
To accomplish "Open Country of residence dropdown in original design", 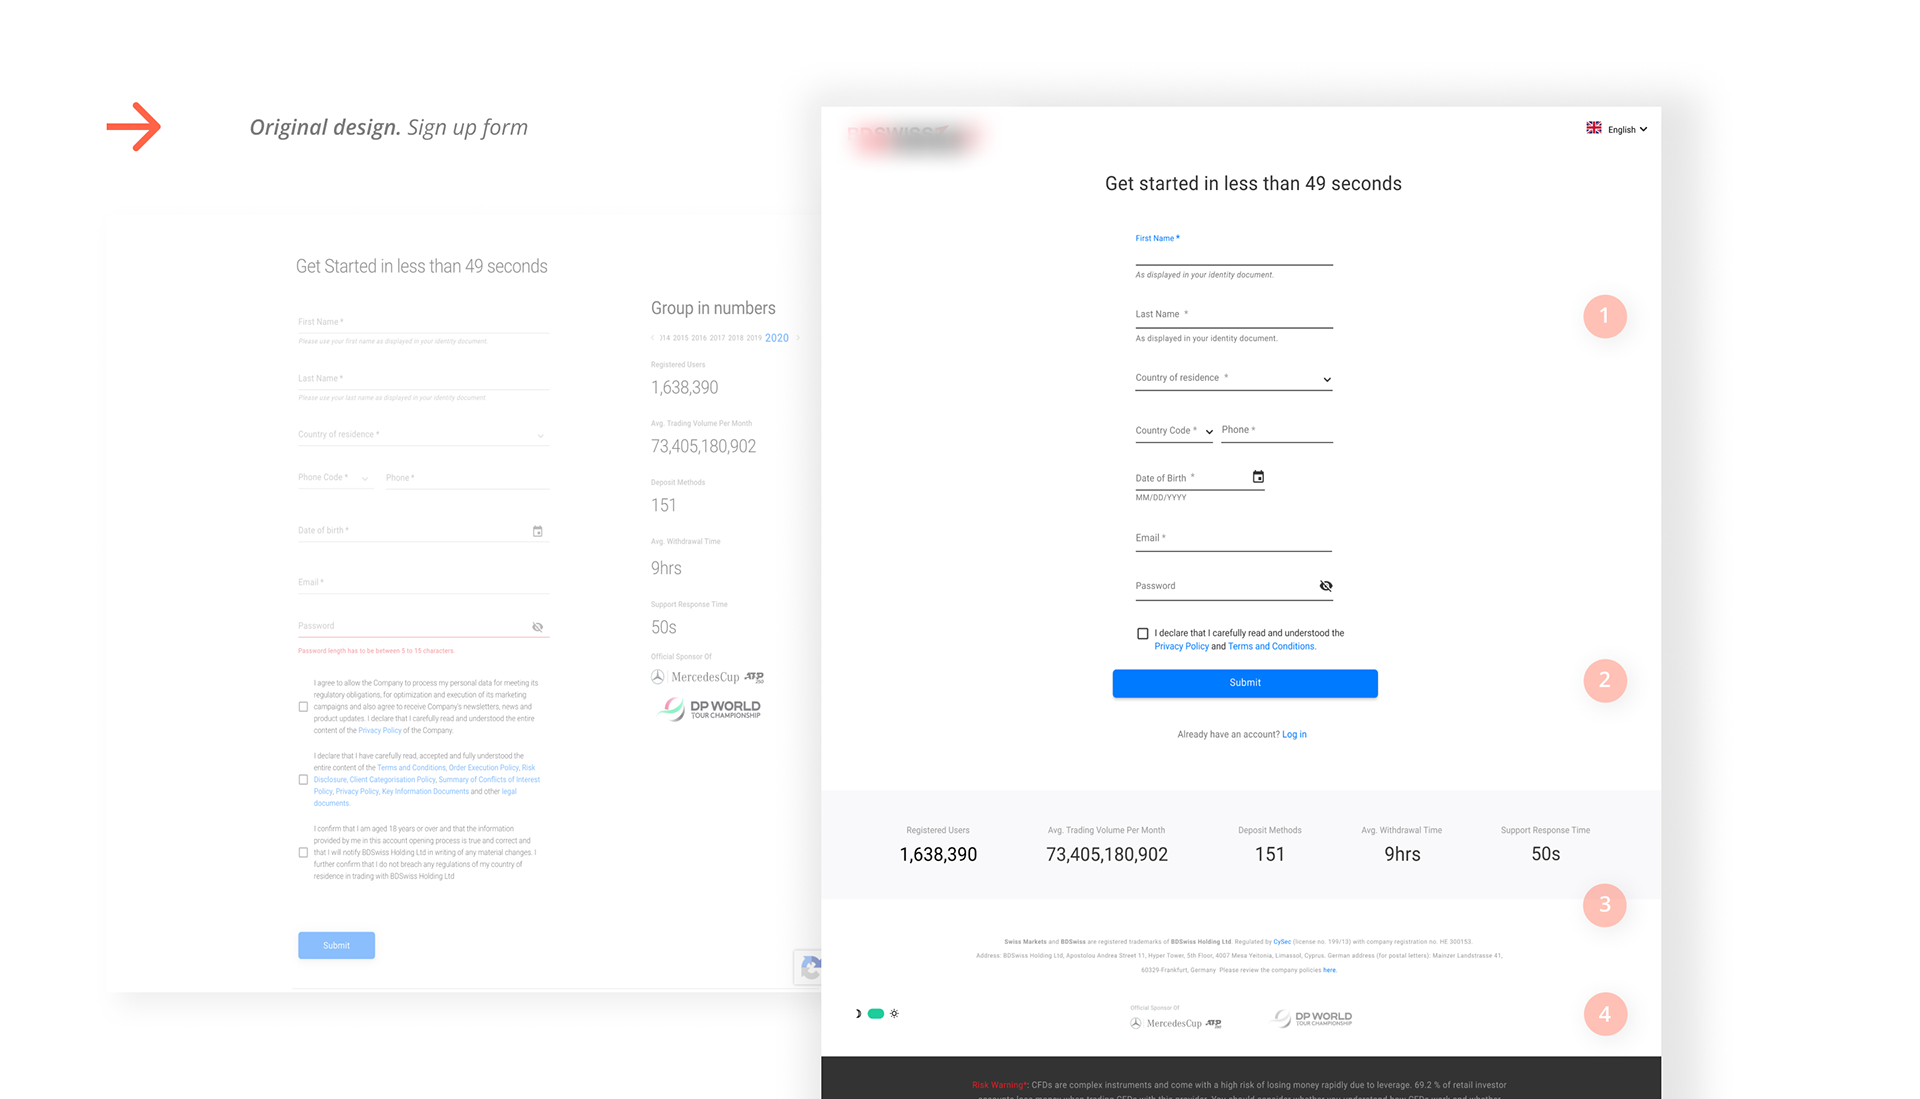I will pos(423,435).
